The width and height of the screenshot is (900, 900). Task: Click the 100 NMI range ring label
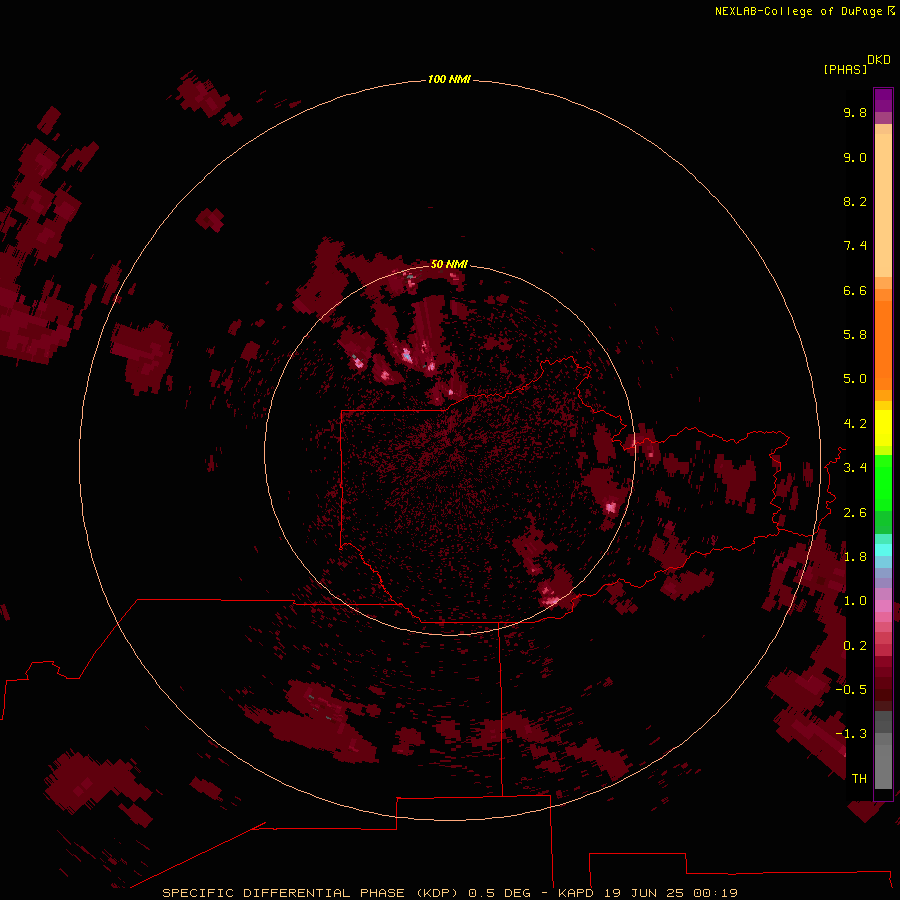tap(449, 79)
